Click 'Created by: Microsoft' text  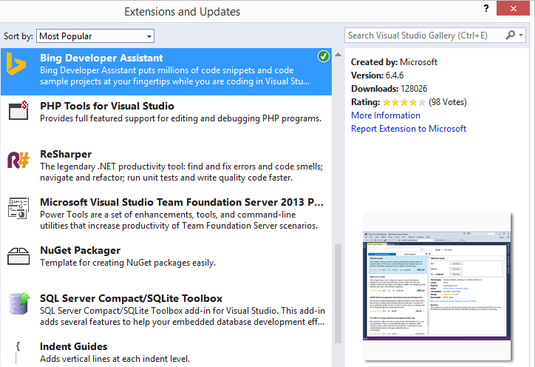pyautogui.click(x=394, y=62)
